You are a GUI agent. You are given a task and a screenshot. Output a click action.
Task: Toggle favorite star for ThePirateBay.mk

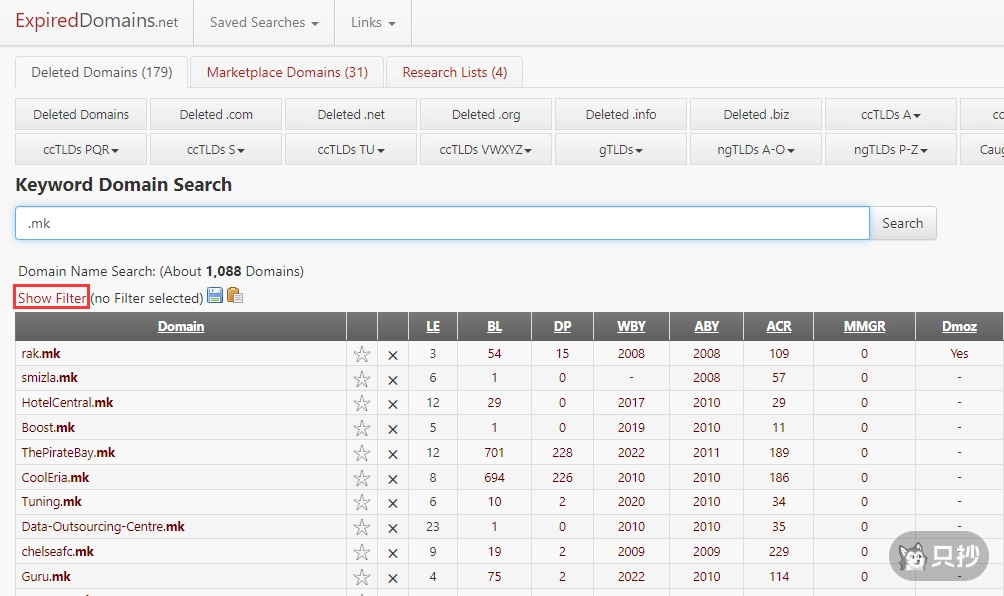click(362, 453)
